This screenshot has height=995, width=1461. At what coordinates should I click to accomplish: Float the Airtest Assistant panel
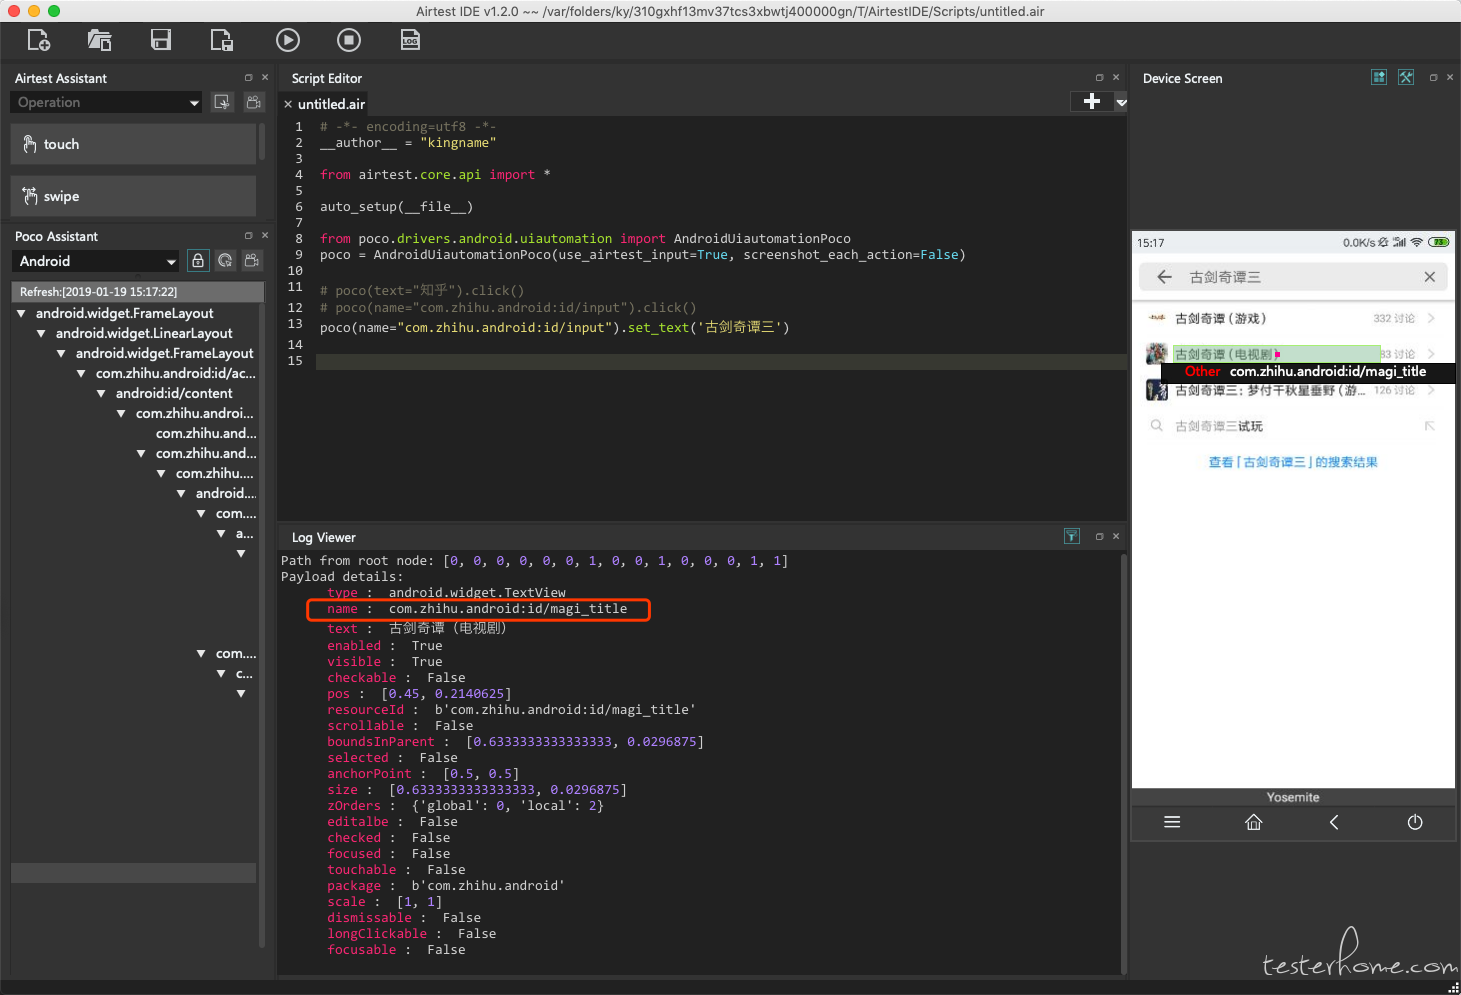[x=248, y=77]
